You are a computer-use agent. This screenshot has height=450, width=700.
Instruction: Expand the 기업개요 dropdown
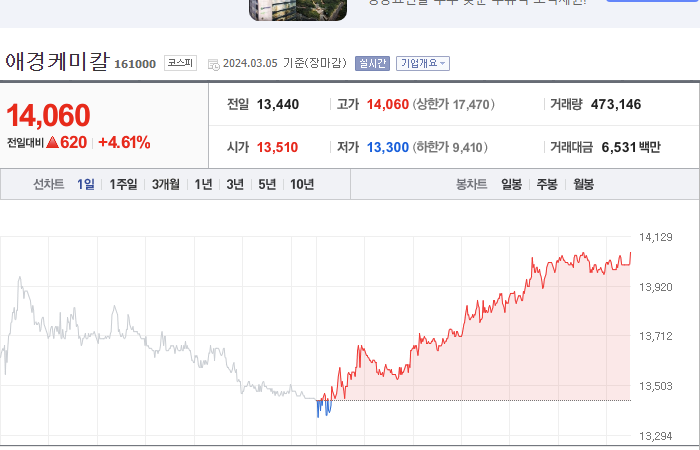pos(423,63)
